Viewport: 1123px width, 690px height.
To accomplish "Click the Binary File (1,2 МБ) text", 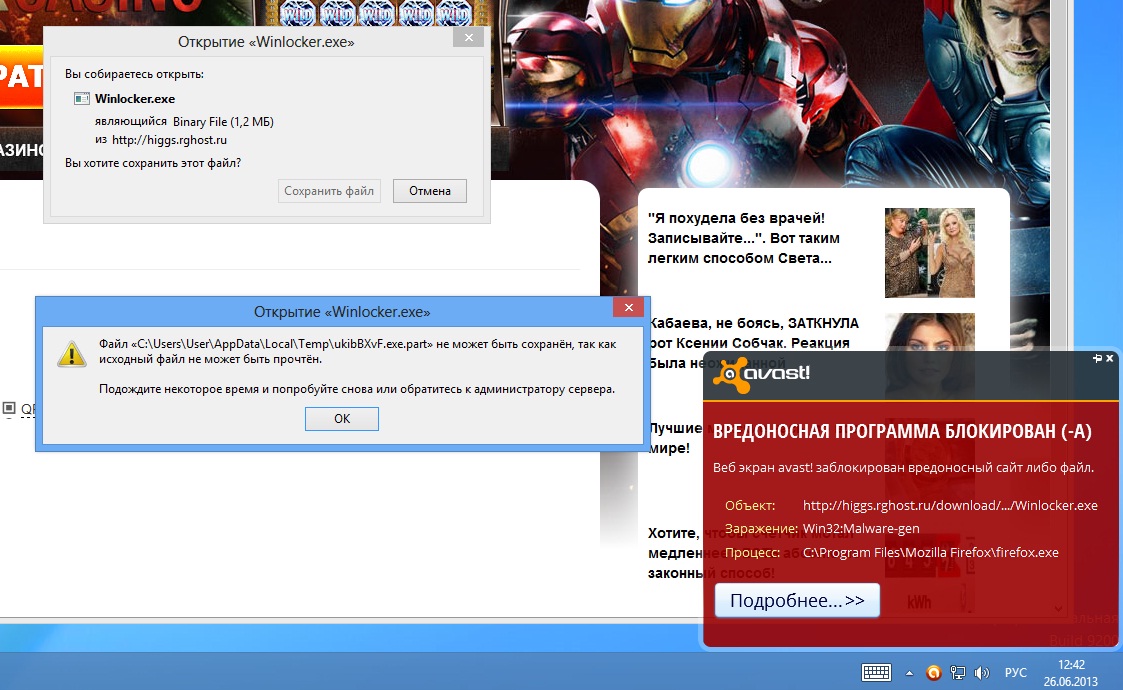I will tap(223, 122).
